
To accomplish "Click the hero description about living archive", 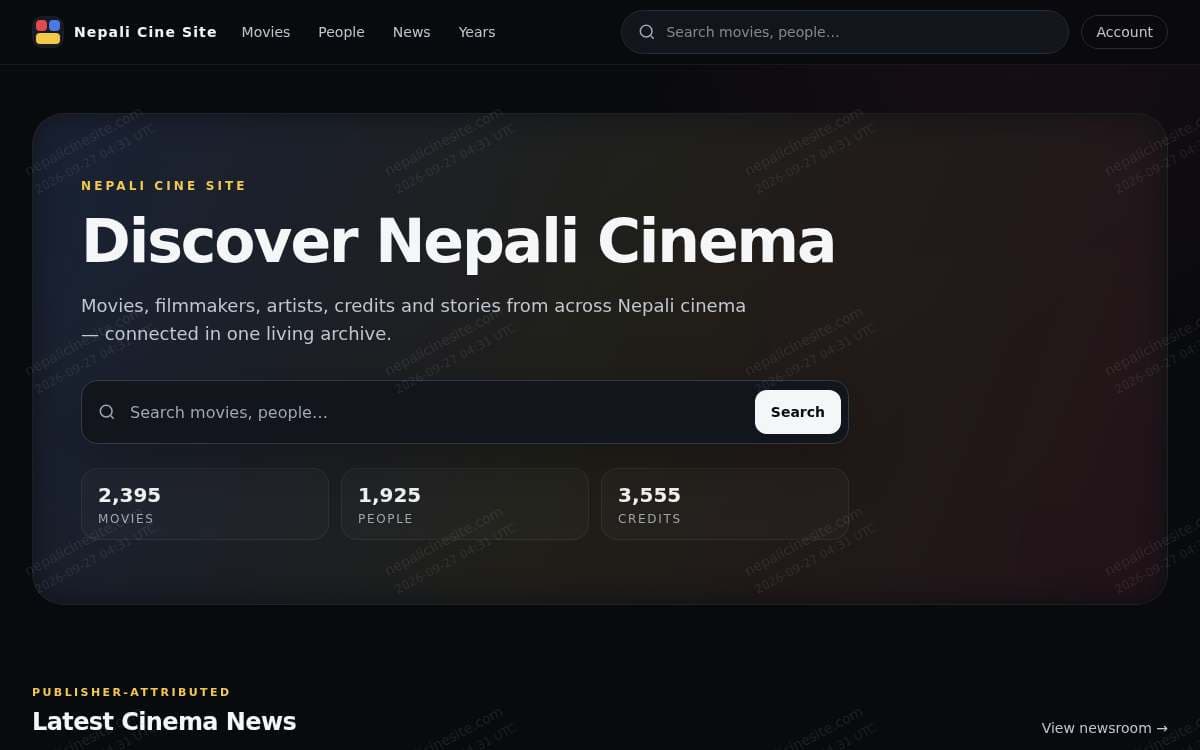I will [x=413, y=320].
